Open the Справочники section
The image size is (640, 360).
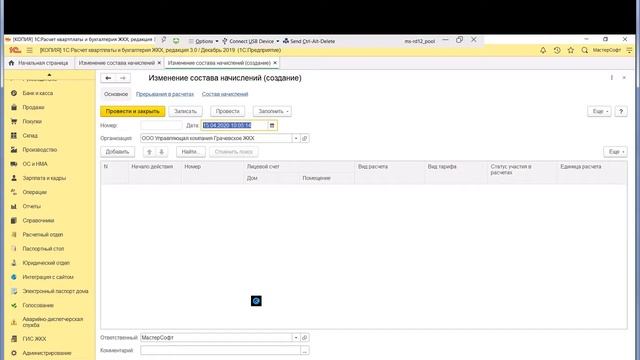pyautogui.click(x=38, y=220)
